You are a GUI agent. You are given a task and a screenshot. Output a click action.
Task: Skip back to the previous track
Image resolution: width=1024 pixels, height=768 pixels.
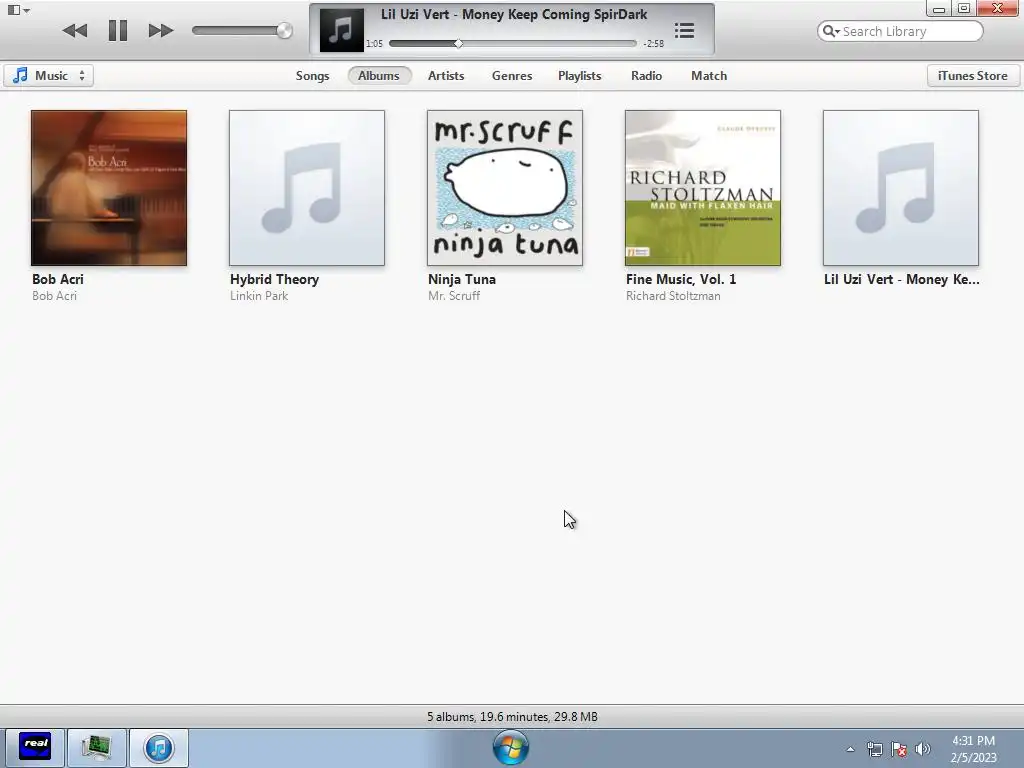click(x=74, y=30)
